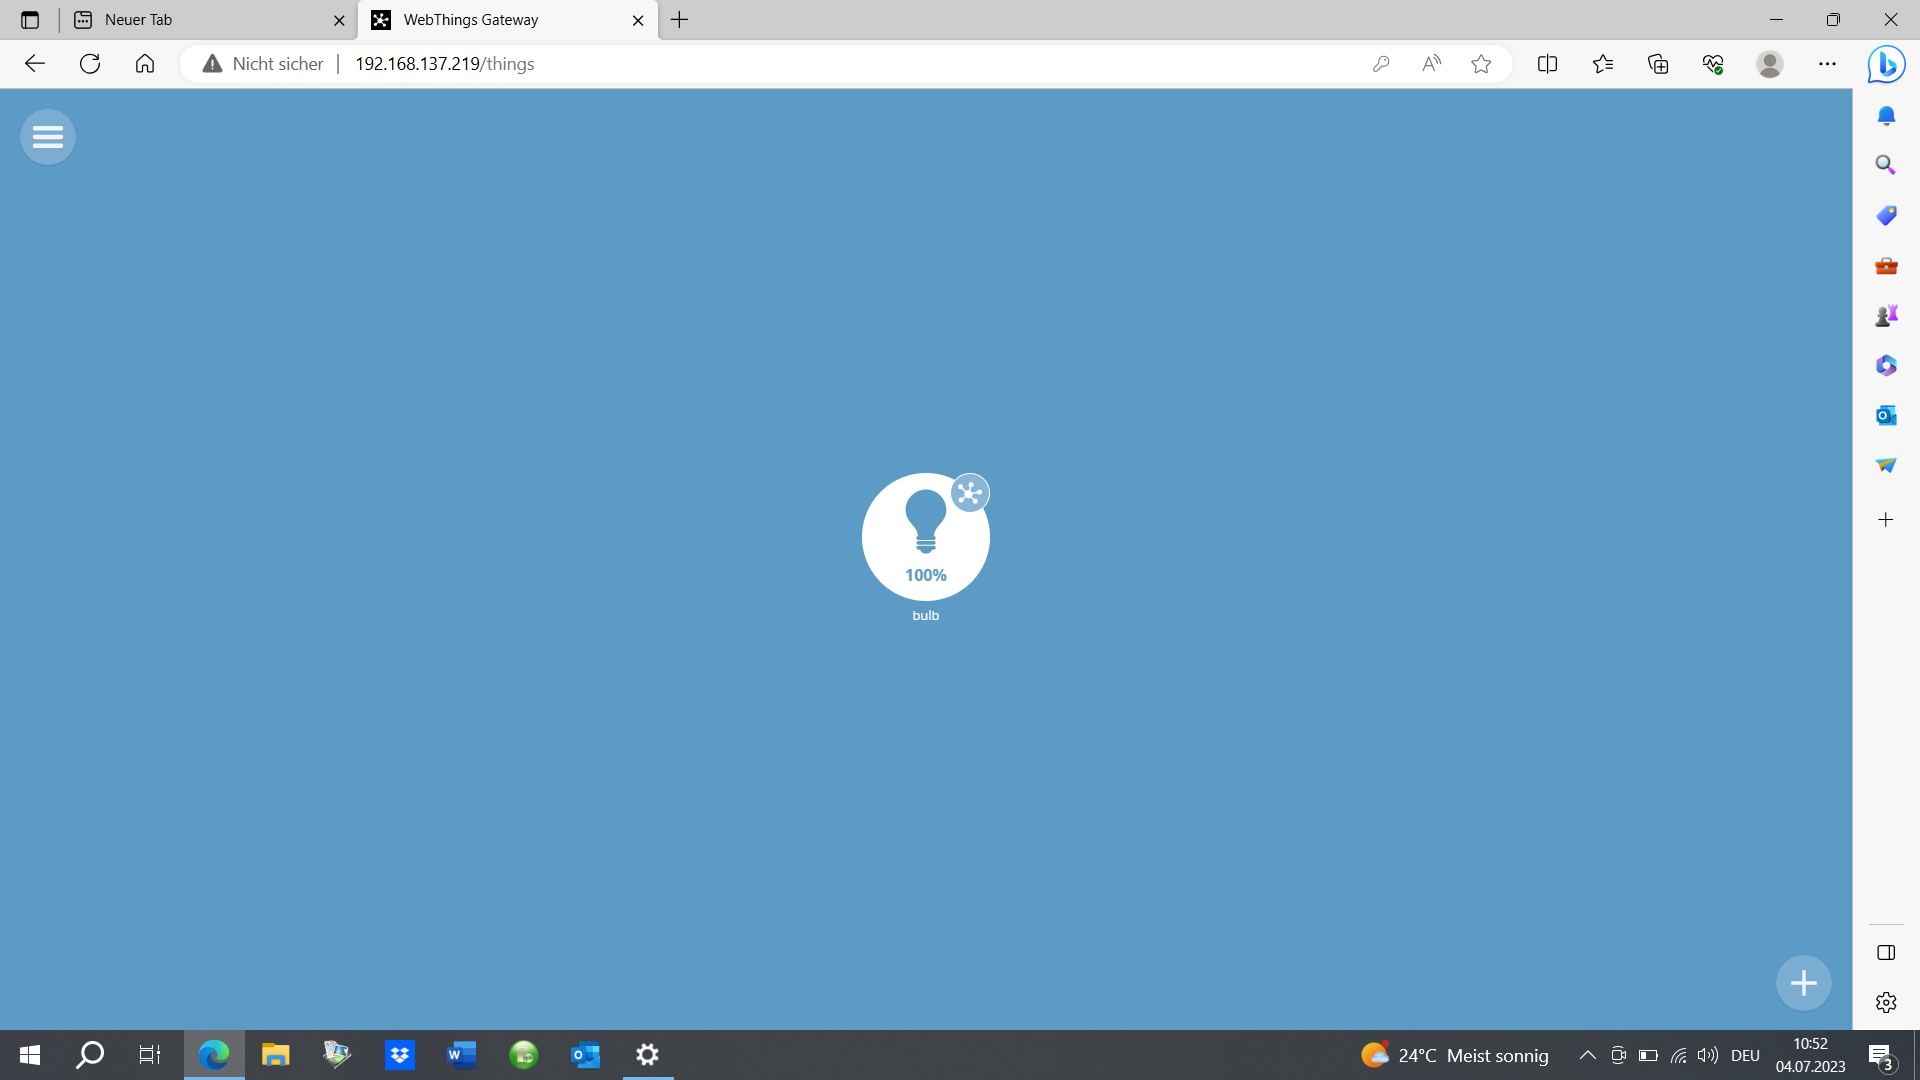1920x1080 pixels.
Task: Open bulb detail view via corner icon
Action: pos(970,493)
